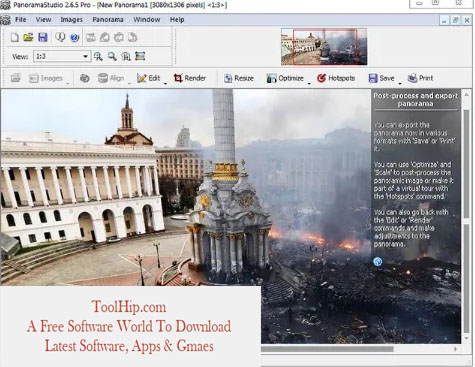Click the zoom 1:1 magnifier icon
Viewport: 475px width, 367px height.
pos(126,56)
